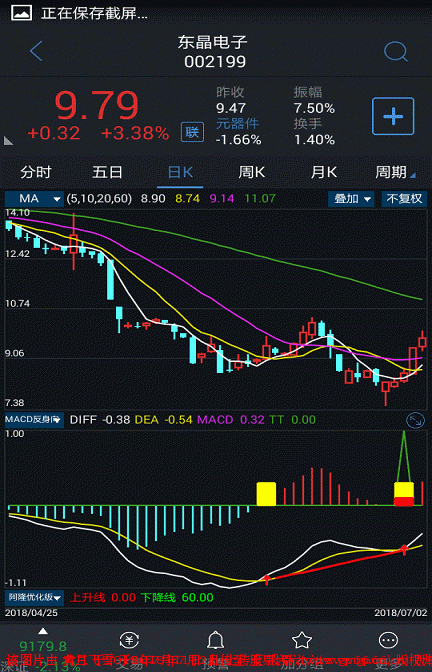
Task: Open the 叠加 overlay dropdown
Action: coord(351,199)
